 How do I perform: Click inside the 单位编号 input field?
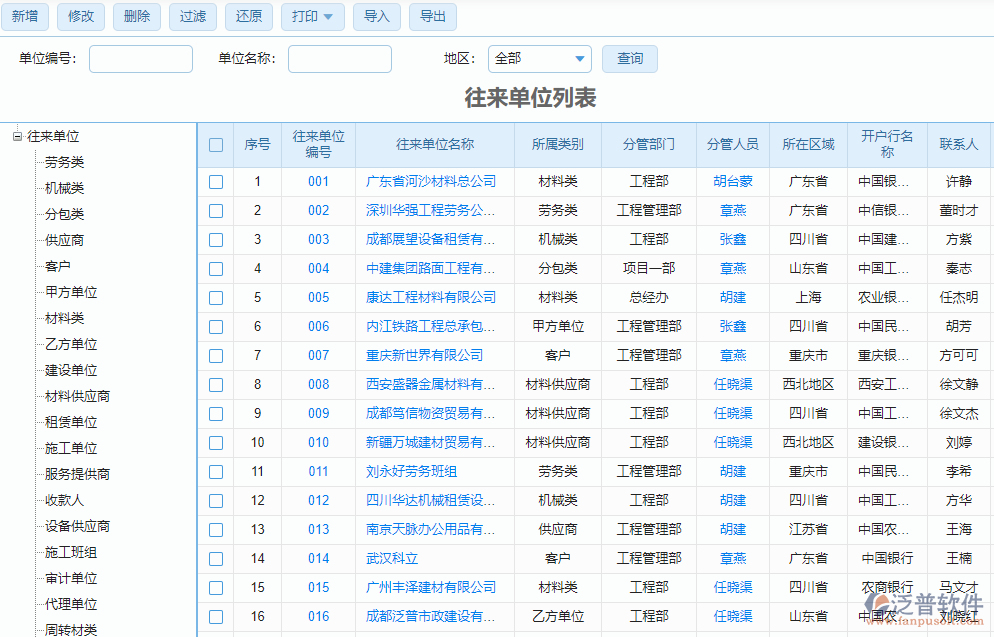140,59
